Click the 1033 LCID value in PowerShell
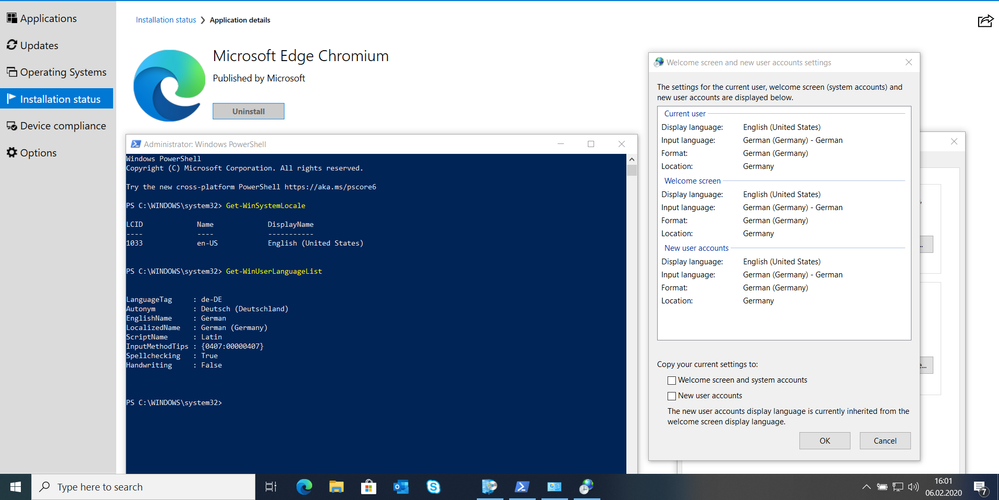Image resolution: width=999 pixels, height=500 pixels. 134,243
